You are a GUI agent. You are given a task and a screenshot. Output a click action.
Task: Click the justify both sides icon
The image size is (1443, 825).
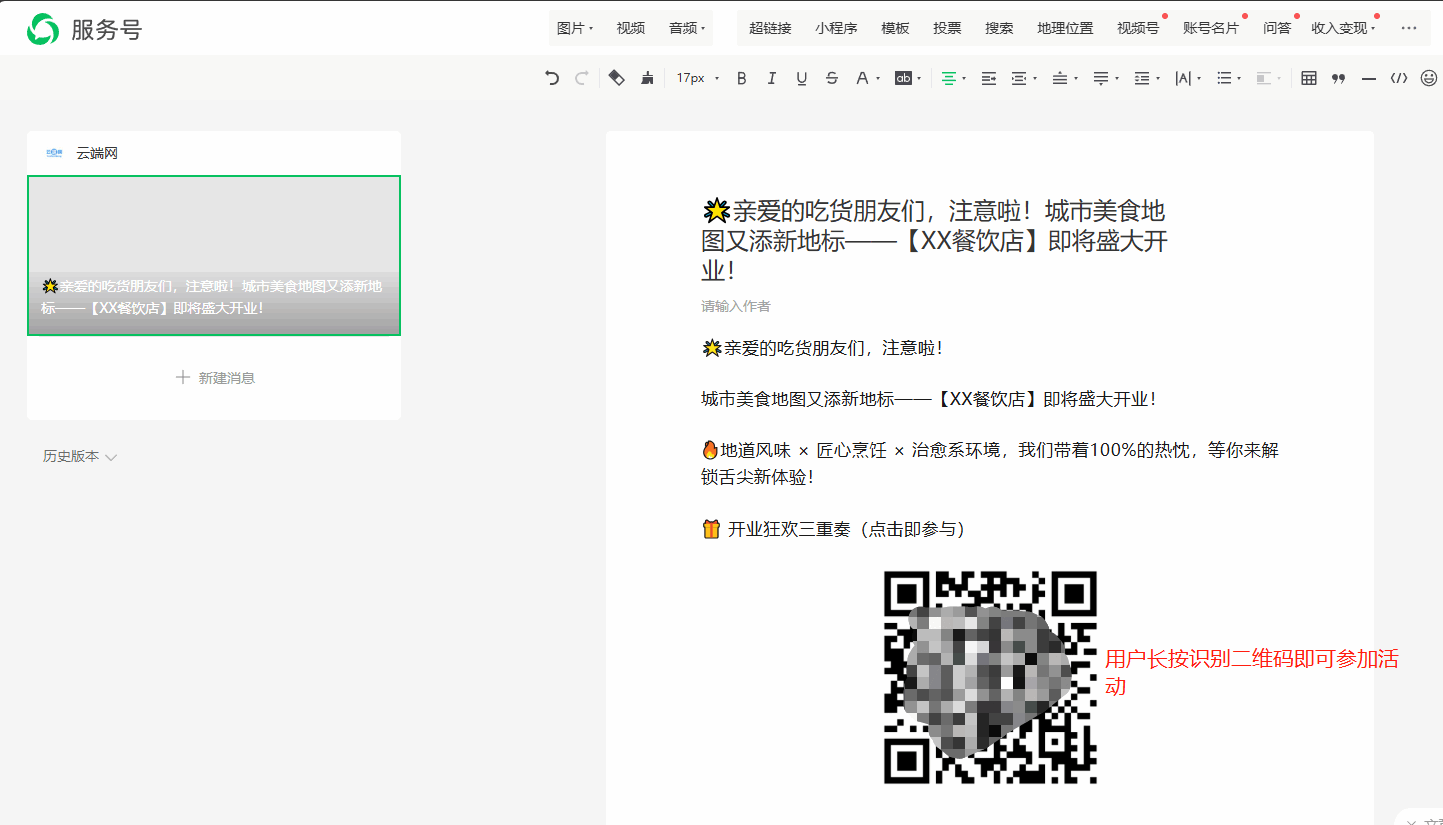click(x=989, y=78)
